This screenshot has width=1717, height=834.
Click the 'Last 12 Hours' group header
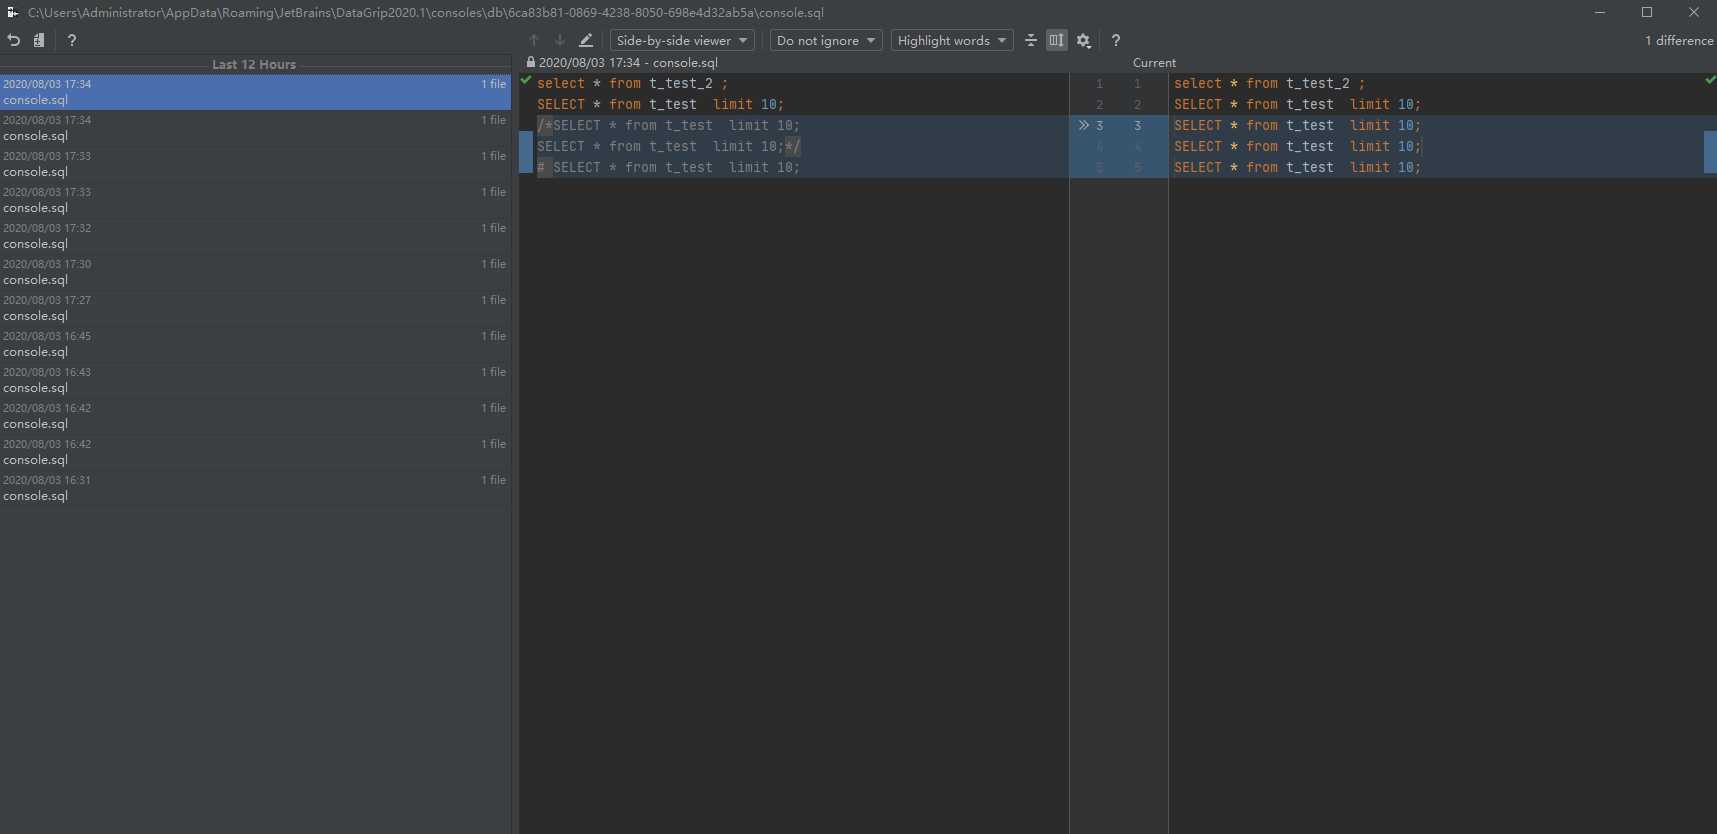click(254, 64)
